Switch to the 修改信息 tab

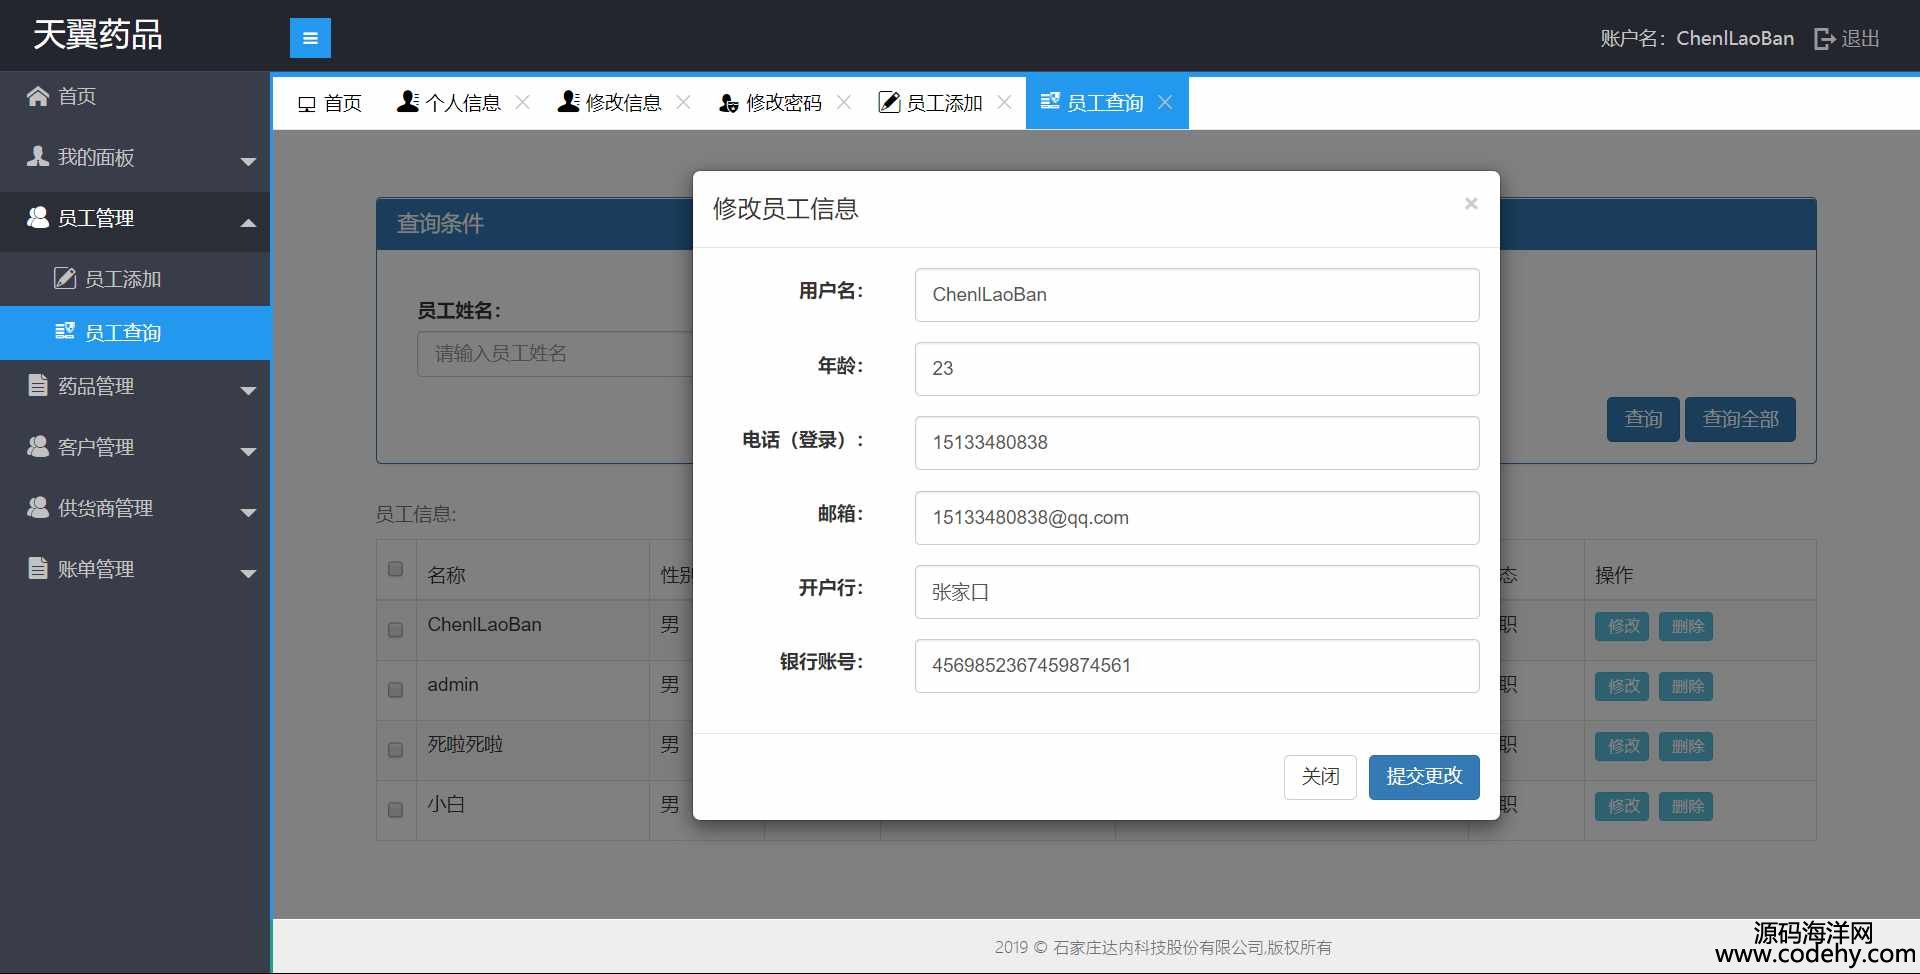610,102
